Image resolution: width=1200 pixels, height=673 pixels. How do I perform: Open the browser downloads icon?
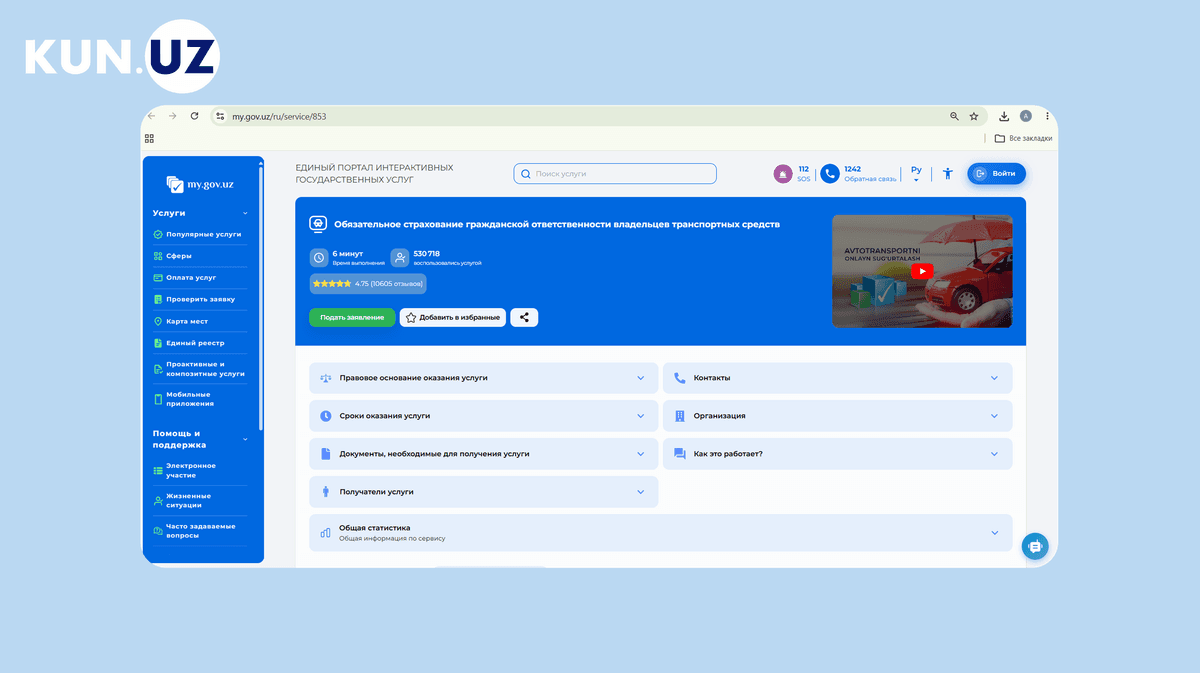1004,116
